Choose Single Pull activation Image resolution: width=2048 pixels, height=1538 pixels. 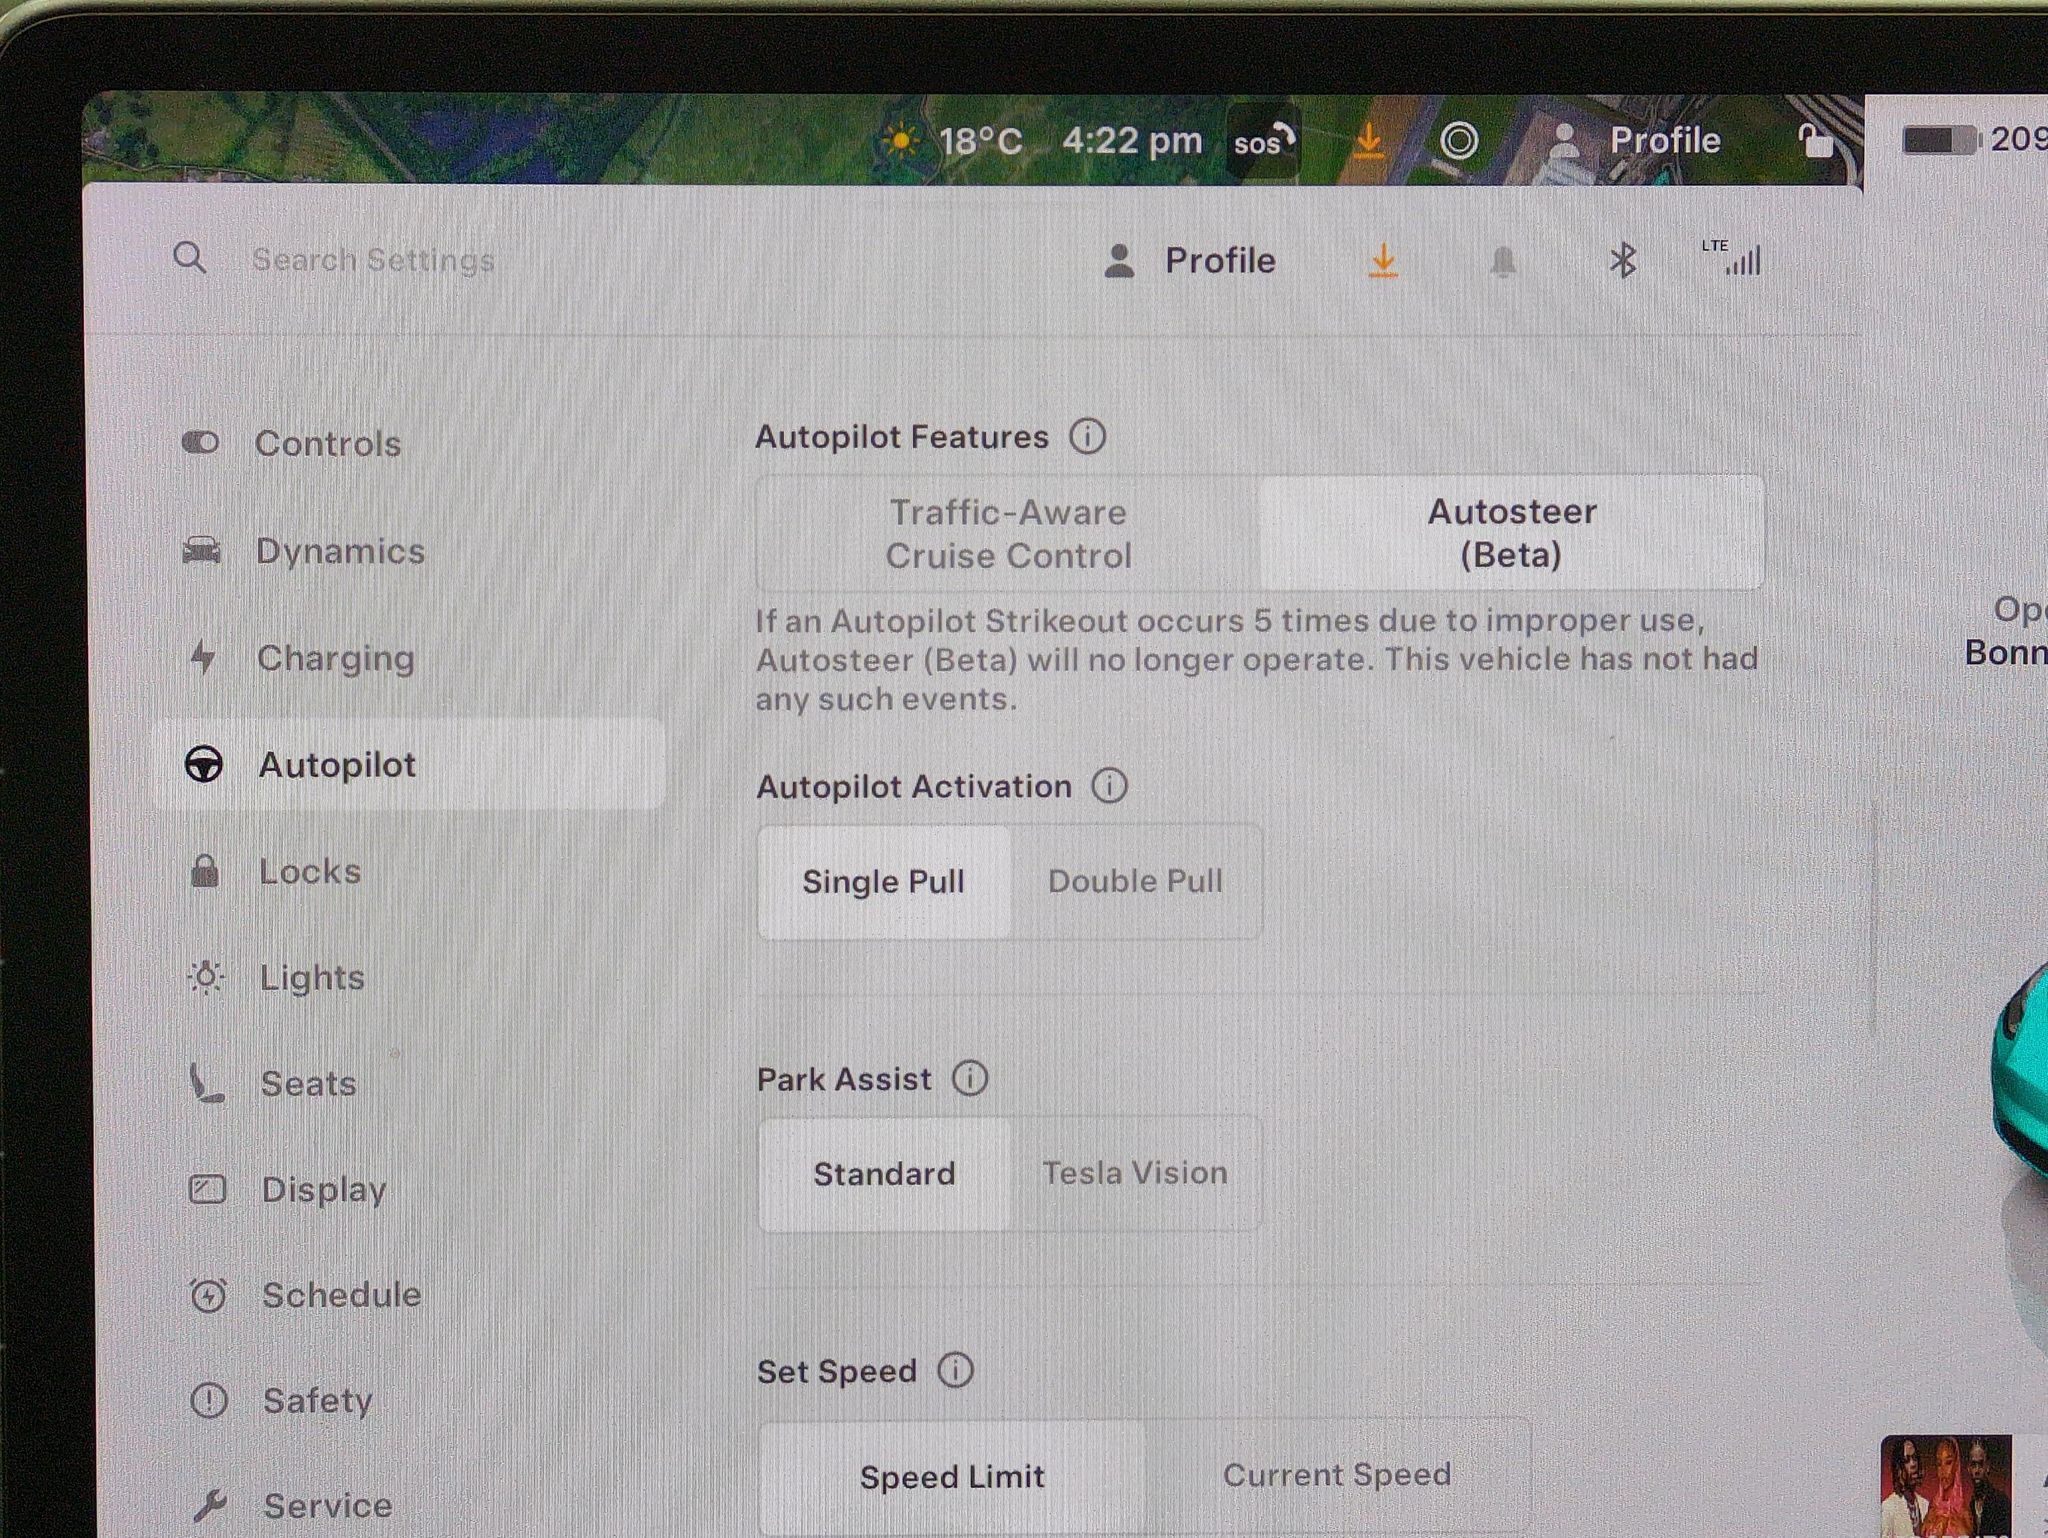[884, 882]
